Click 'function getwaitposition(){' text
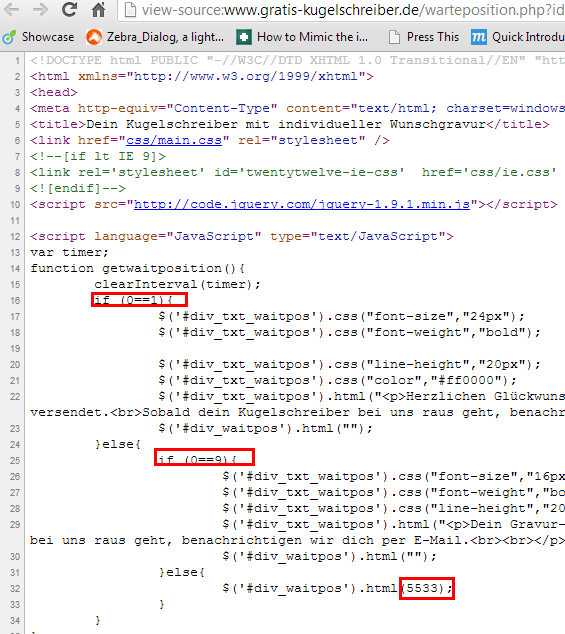The image size is (565, 634). pos(138,268)
